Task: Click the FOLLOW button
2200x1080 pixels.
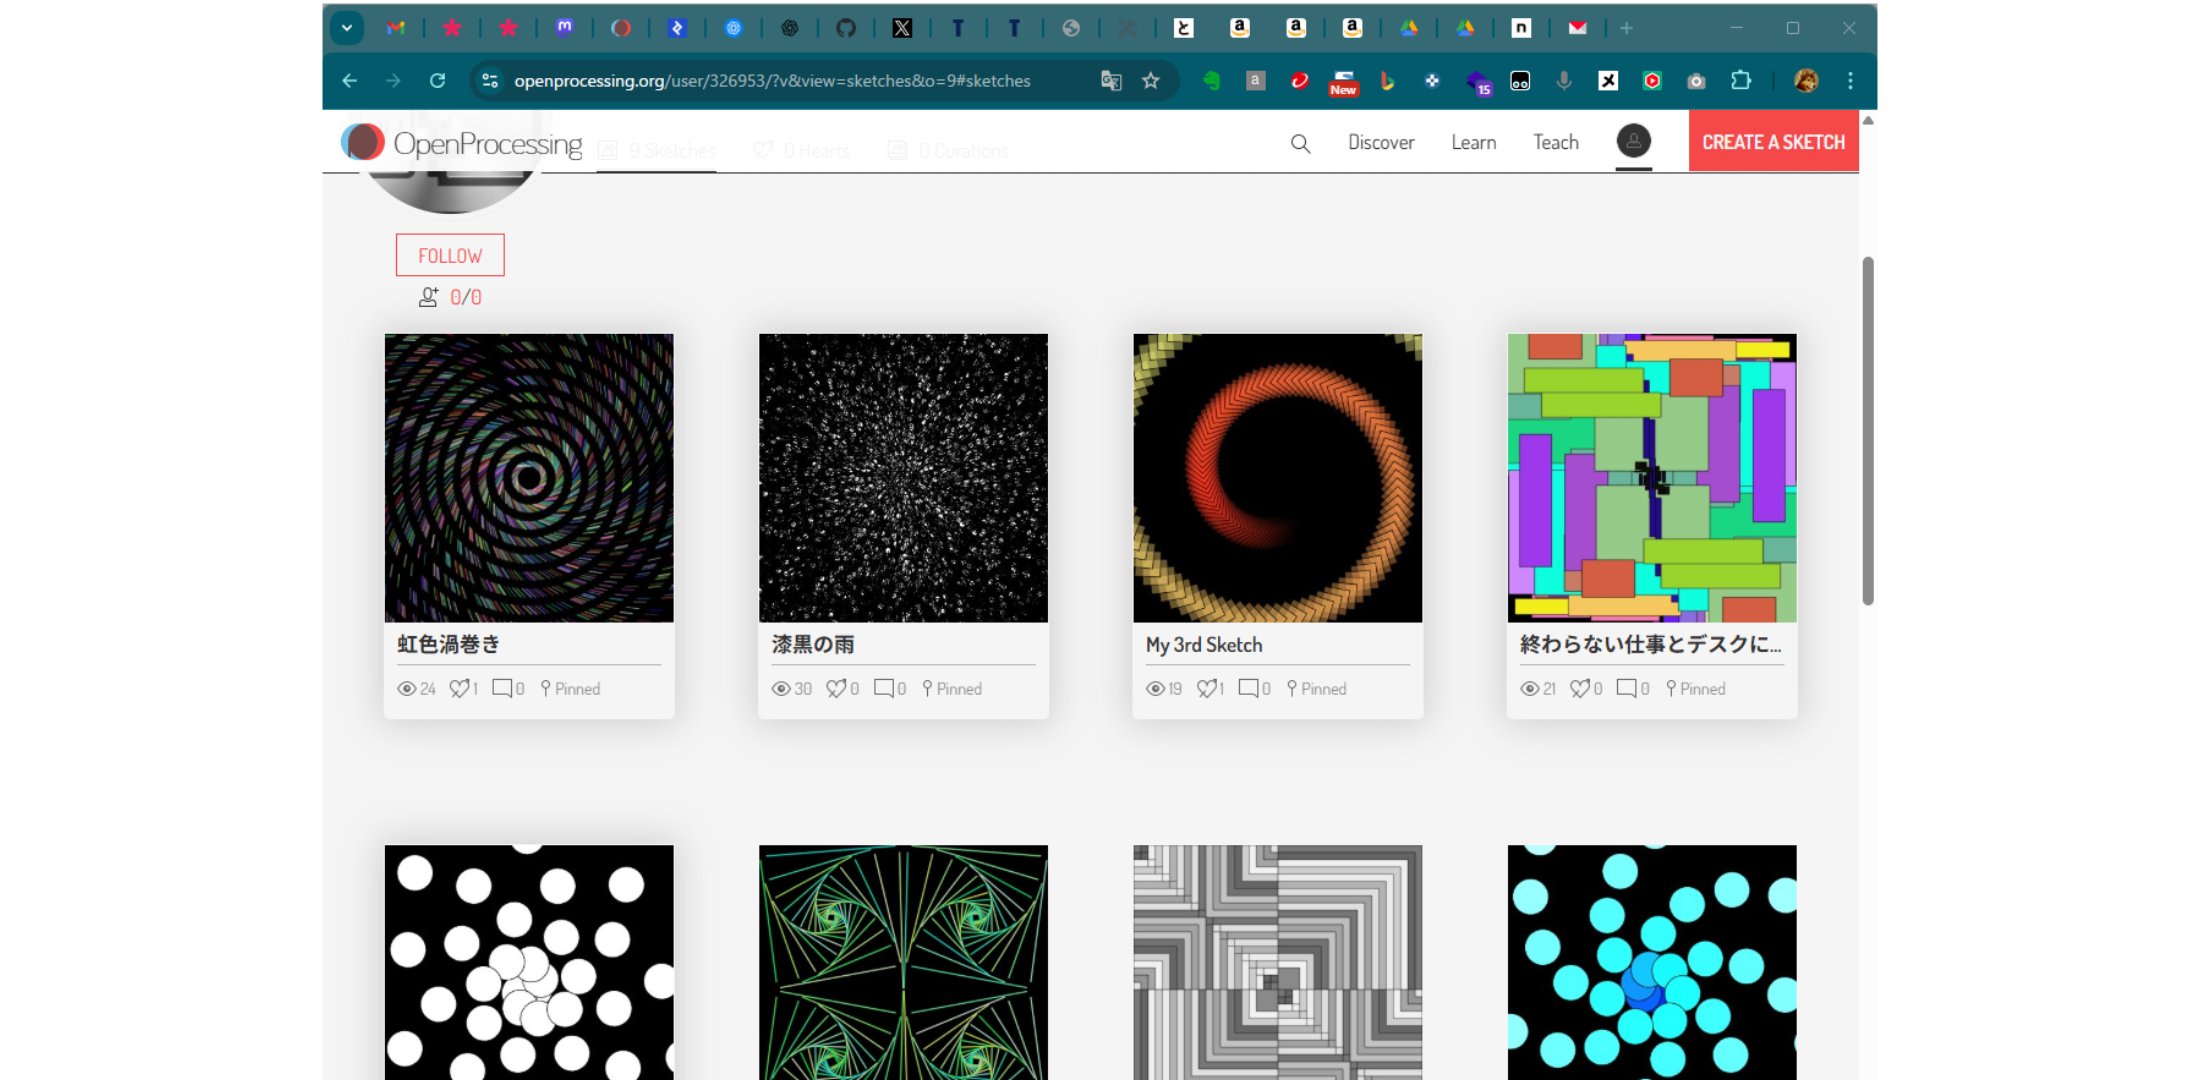Action: point(450,255)
